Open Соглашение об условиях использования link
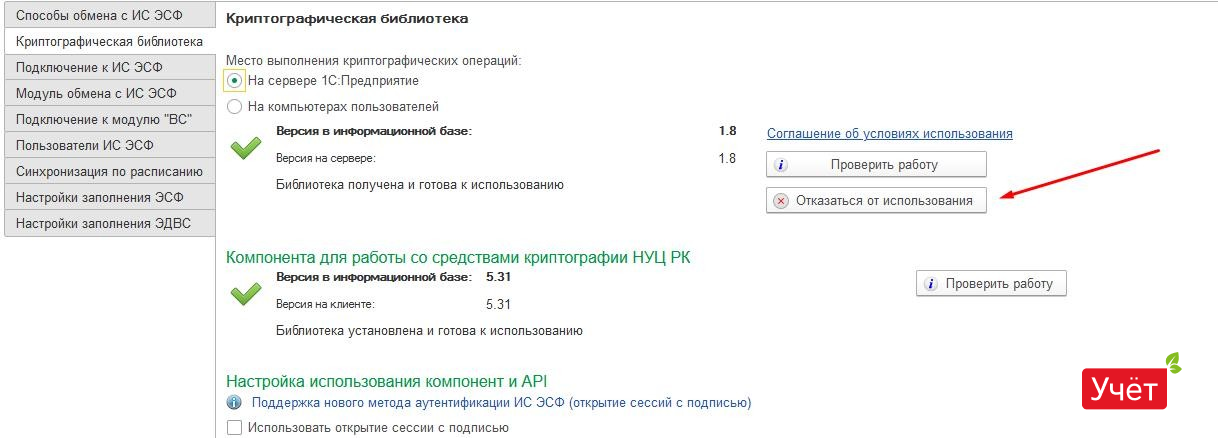 (x=889, y=133)
